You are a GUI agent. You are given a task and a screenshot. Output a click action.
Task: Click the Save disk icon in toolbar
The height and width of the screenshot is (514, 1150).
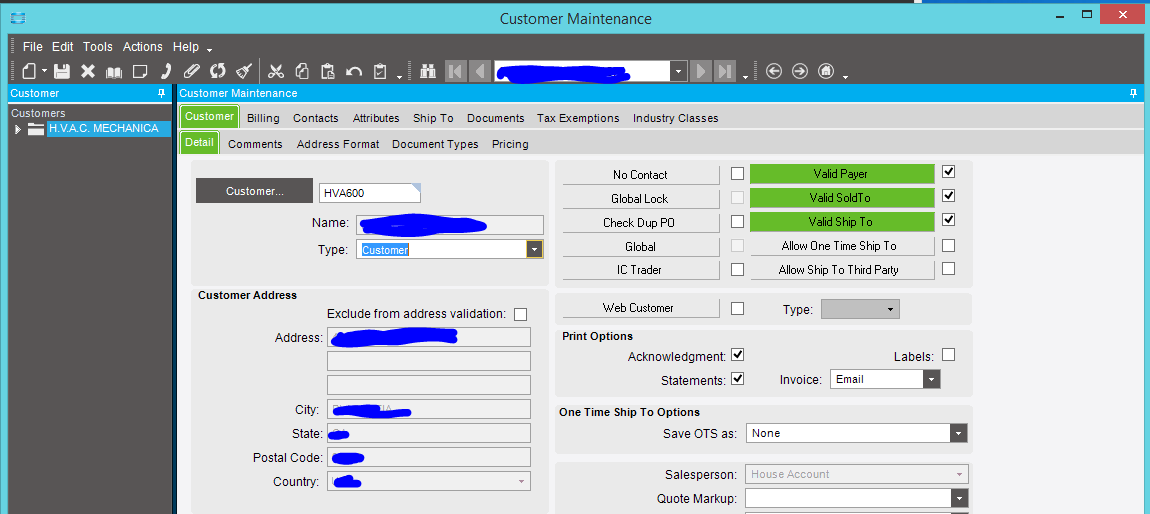tap(62, 71)
